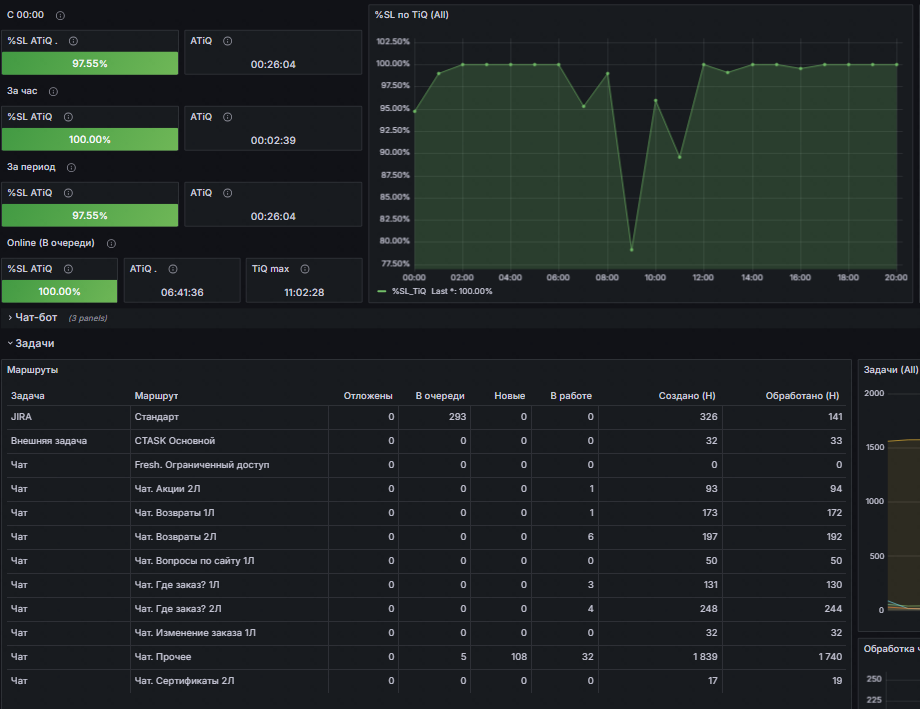Toggle %SL_TiQ series in chart legend
Viewport: 920px width, 709px height.
pos(409,291)
